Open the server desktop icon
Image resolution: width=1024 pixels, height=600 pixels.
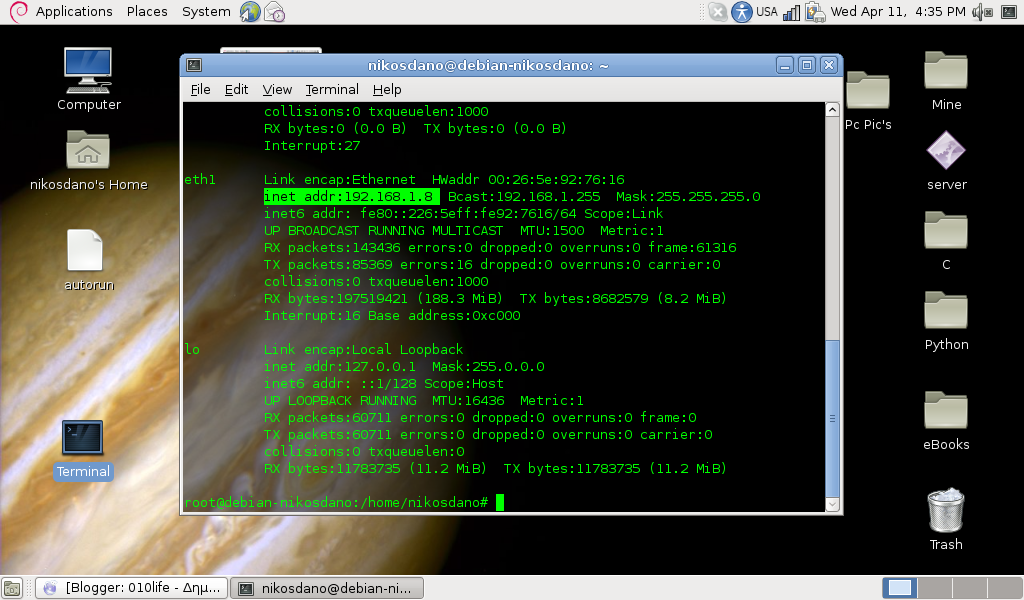[x=946, y=150]
